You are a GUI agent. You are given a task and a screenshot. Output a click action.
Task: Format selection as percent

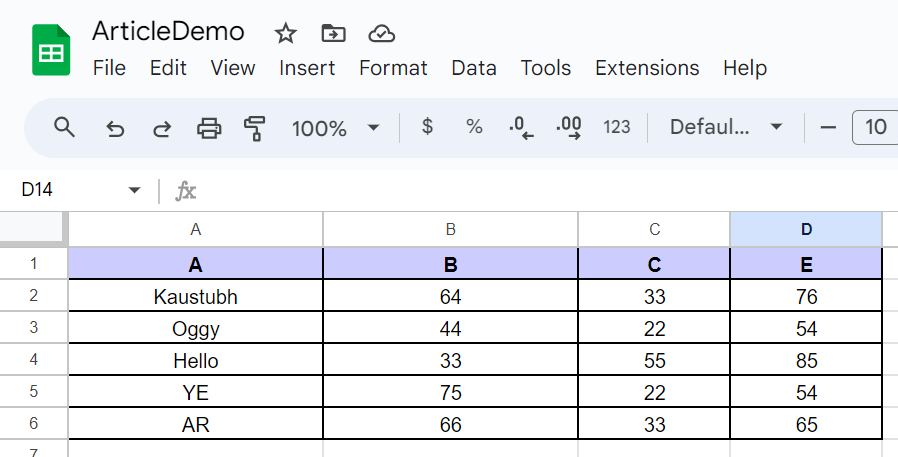[474, 127]
